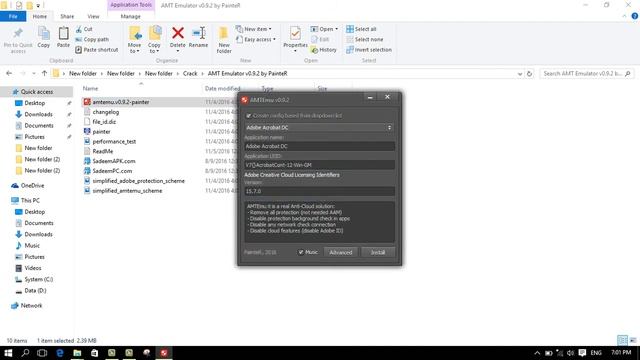640x360 pixels.
Task: Open taskbar Search magnifier
Action: tap(25, 353)
